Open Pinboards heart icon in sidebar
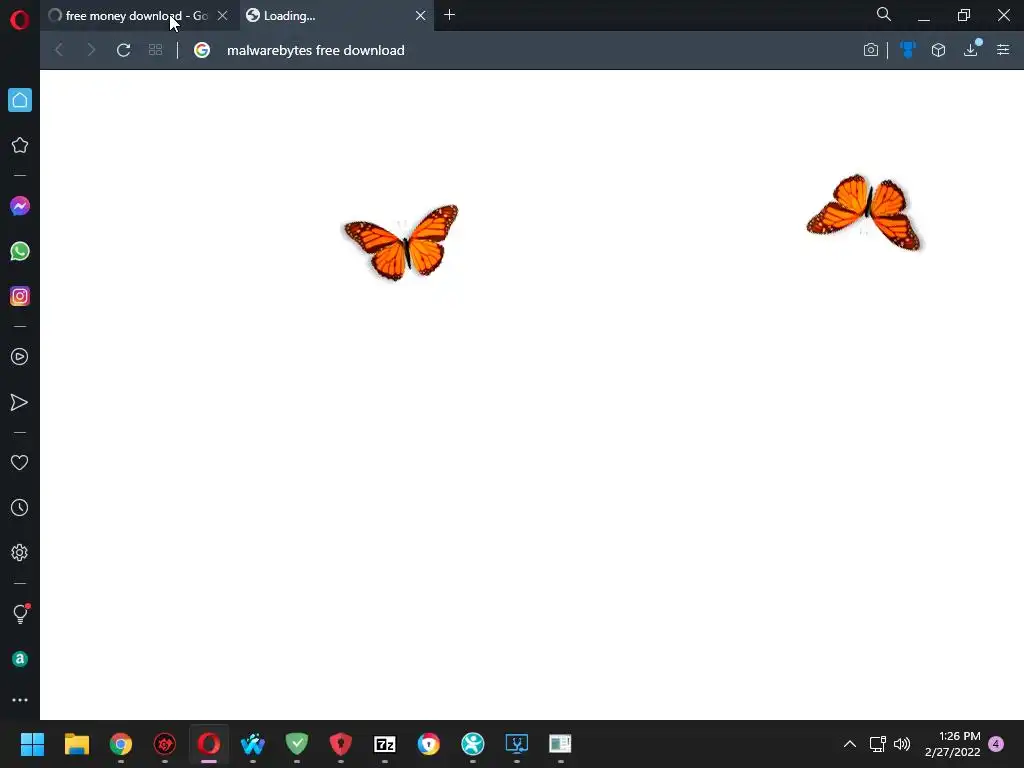 click(x=20, y=463)
